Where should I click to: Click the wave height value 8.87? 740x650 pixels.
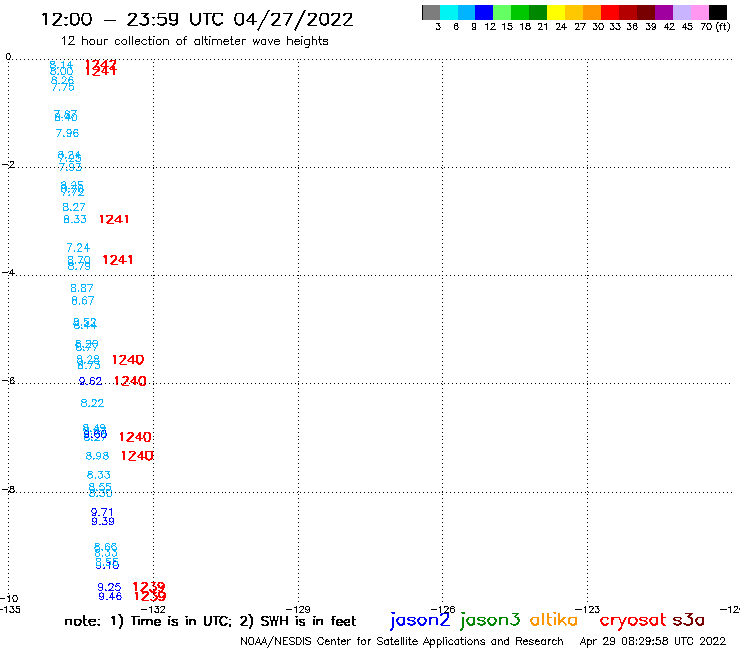pyautogui.click(x=82, y=288)
